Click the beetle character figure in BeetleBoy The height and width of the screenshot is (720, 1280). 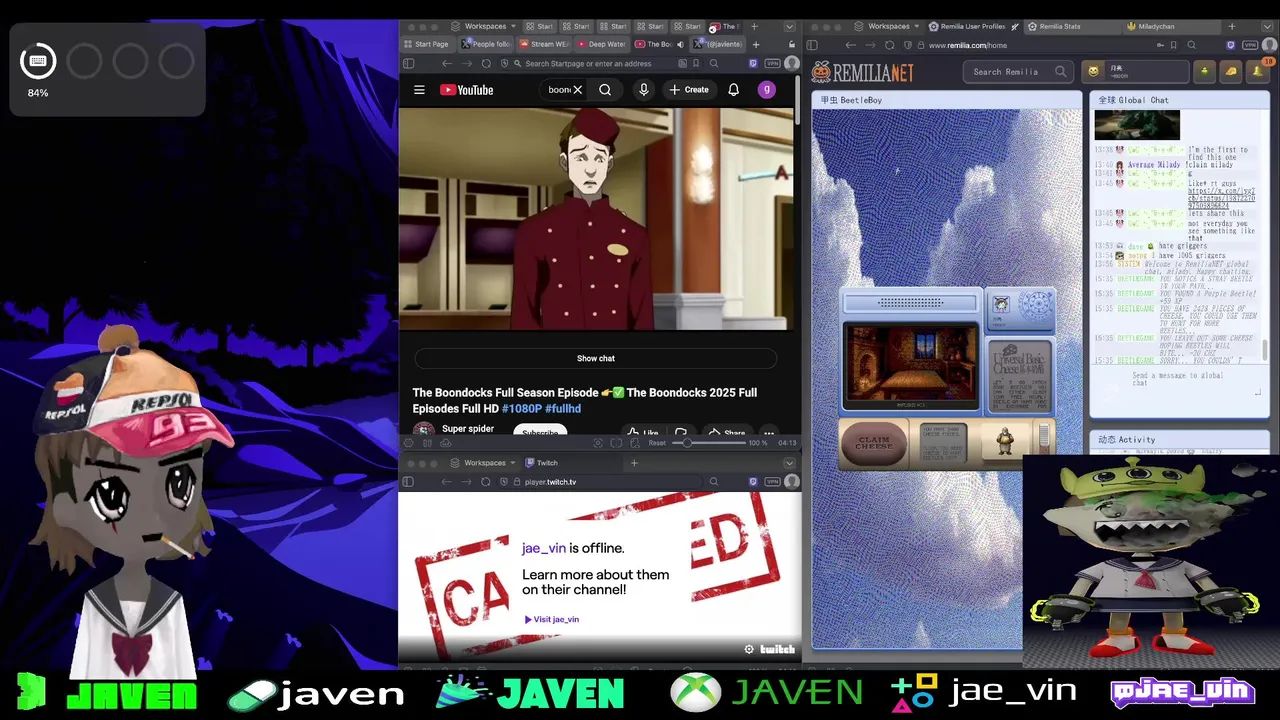point(1005,440)
